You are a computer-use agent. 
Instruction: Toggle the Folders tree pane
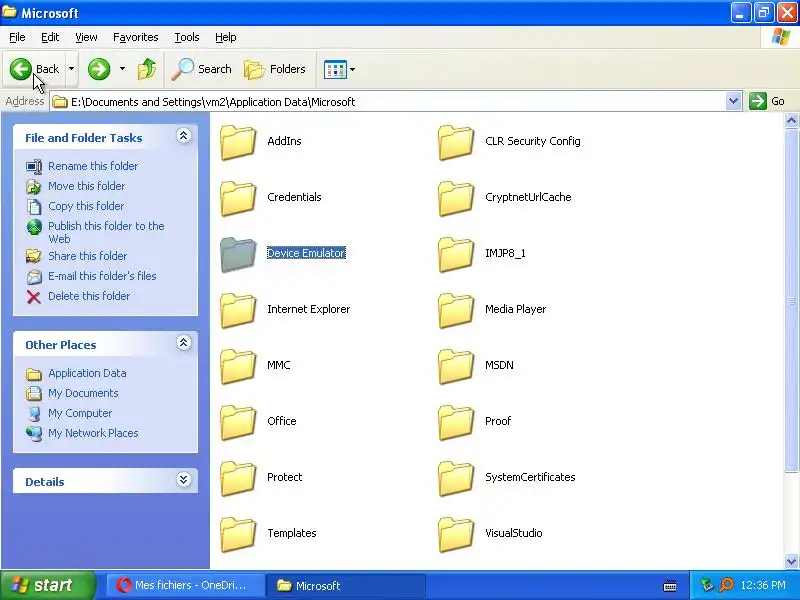click(x=275, y=69)
